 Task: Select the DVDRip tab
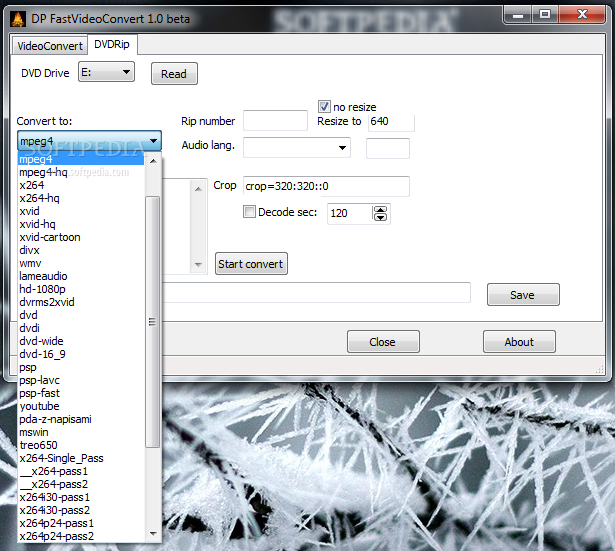pos(112,44)
